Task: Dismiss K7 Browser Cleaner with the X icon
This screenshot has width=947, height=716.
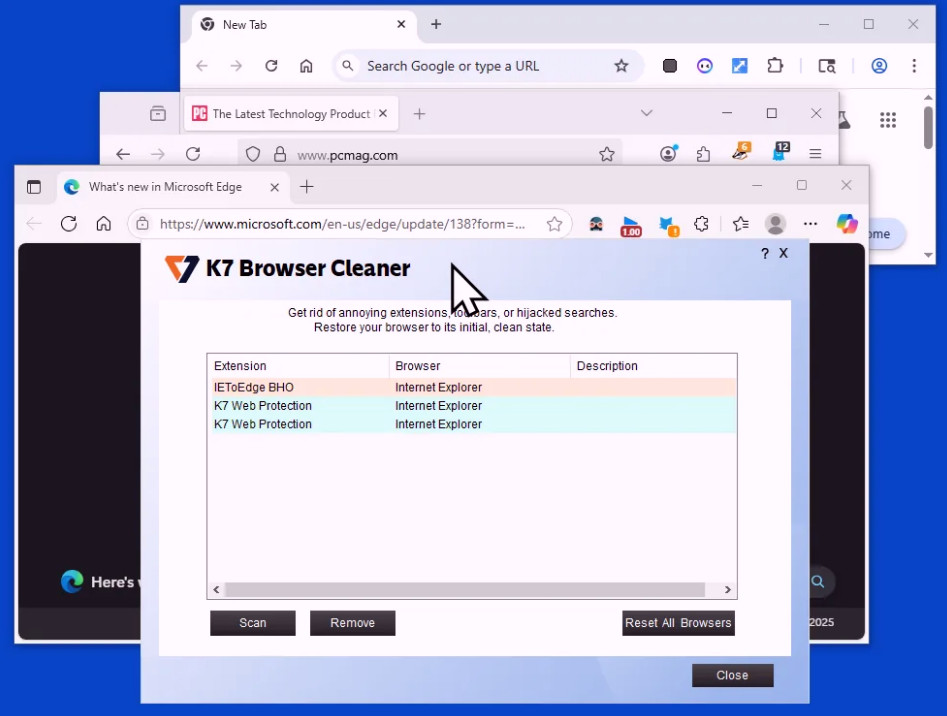Action: tap(783, 253)
